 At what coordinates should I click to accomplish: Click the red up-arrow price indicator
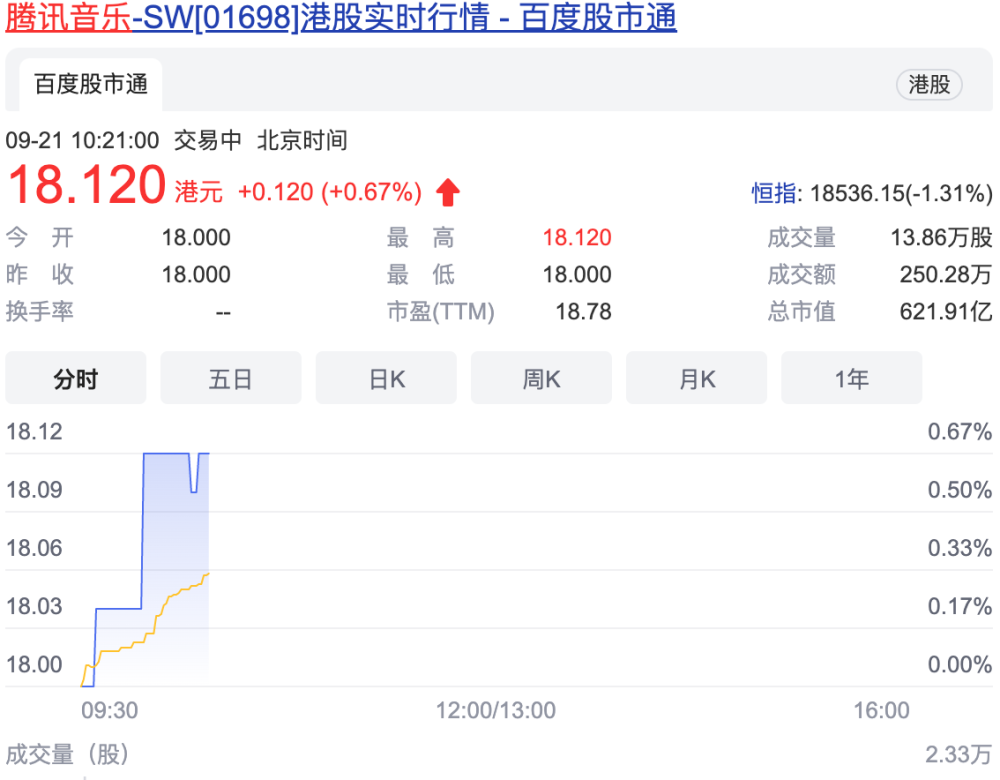448,192
